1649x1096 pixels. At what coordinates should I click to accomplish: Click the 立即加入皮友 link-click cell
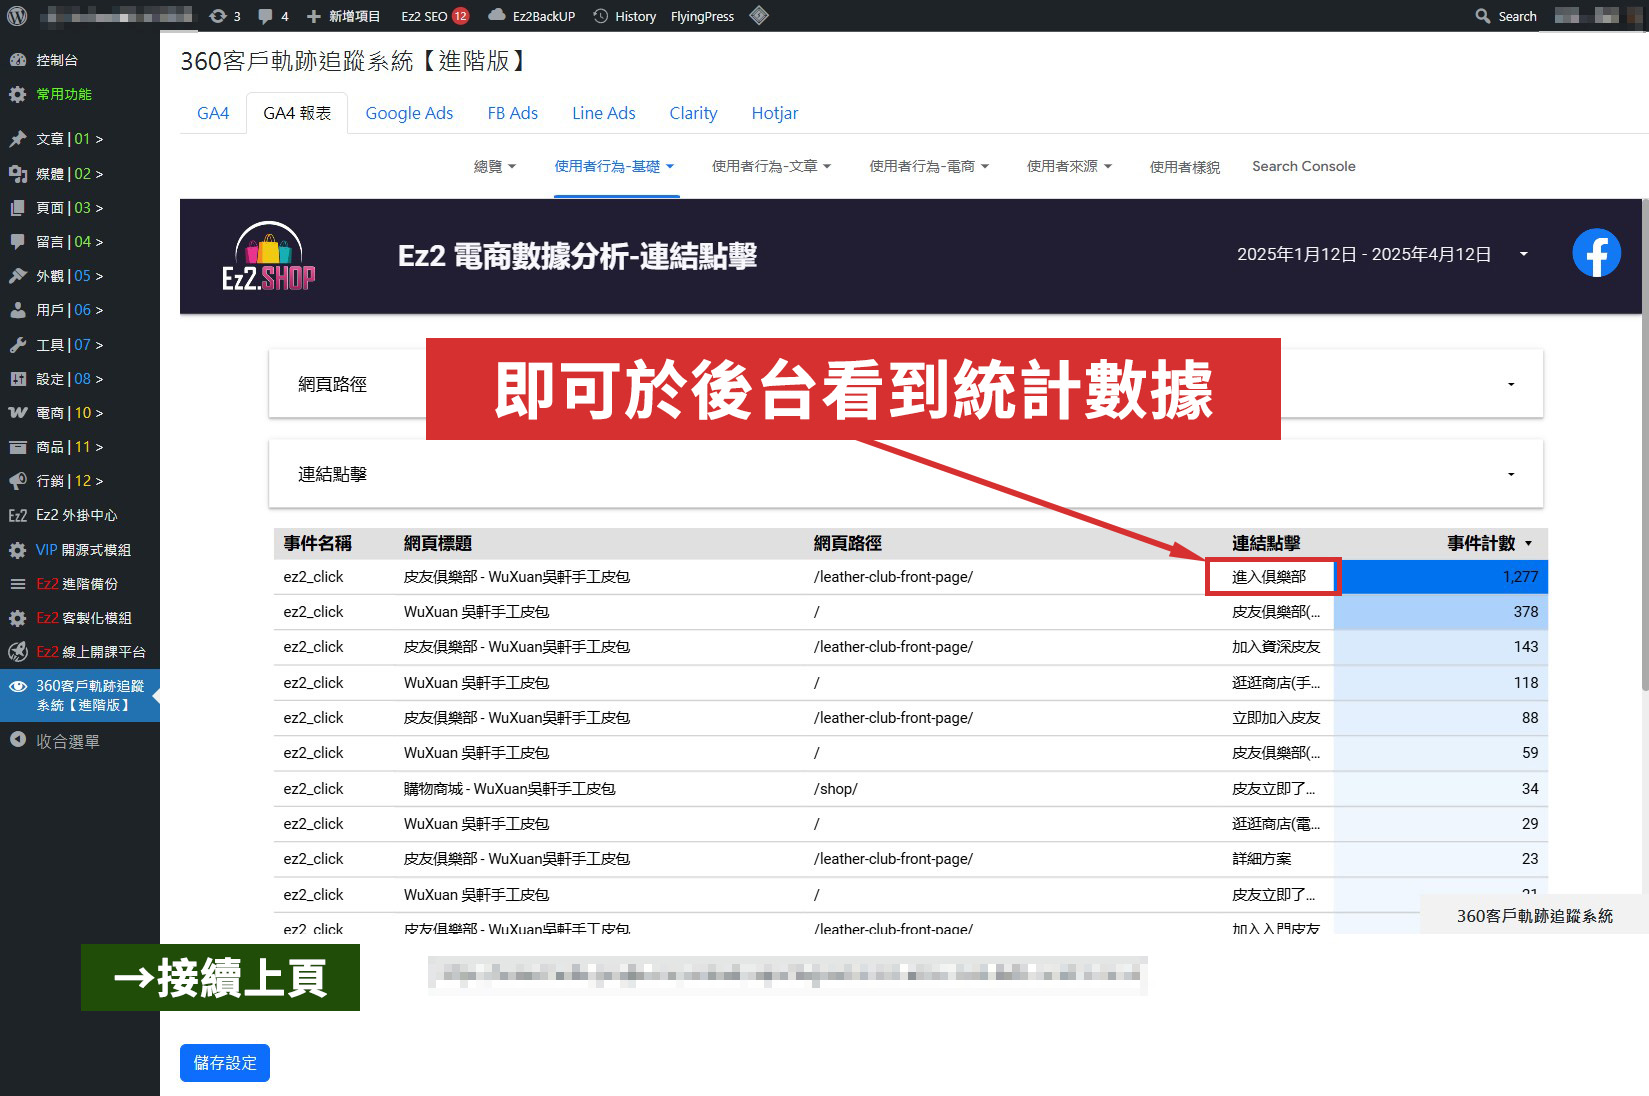click(x=1276, y=718)
